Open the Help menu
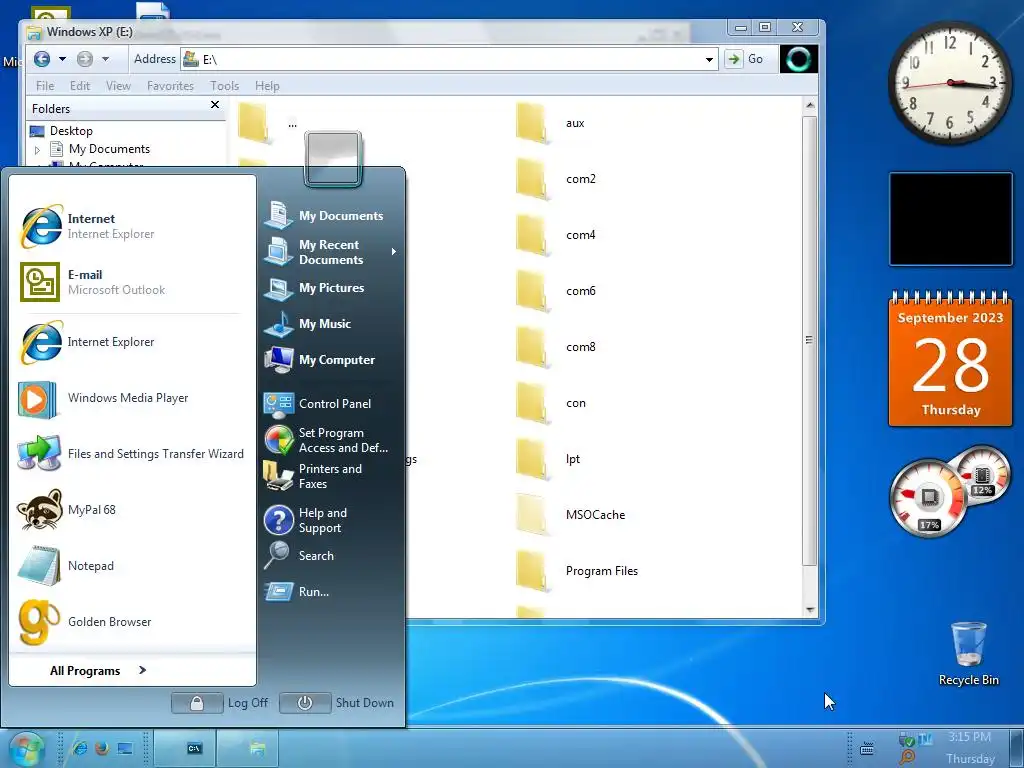 pyautogui.click(x=267, y=86)
